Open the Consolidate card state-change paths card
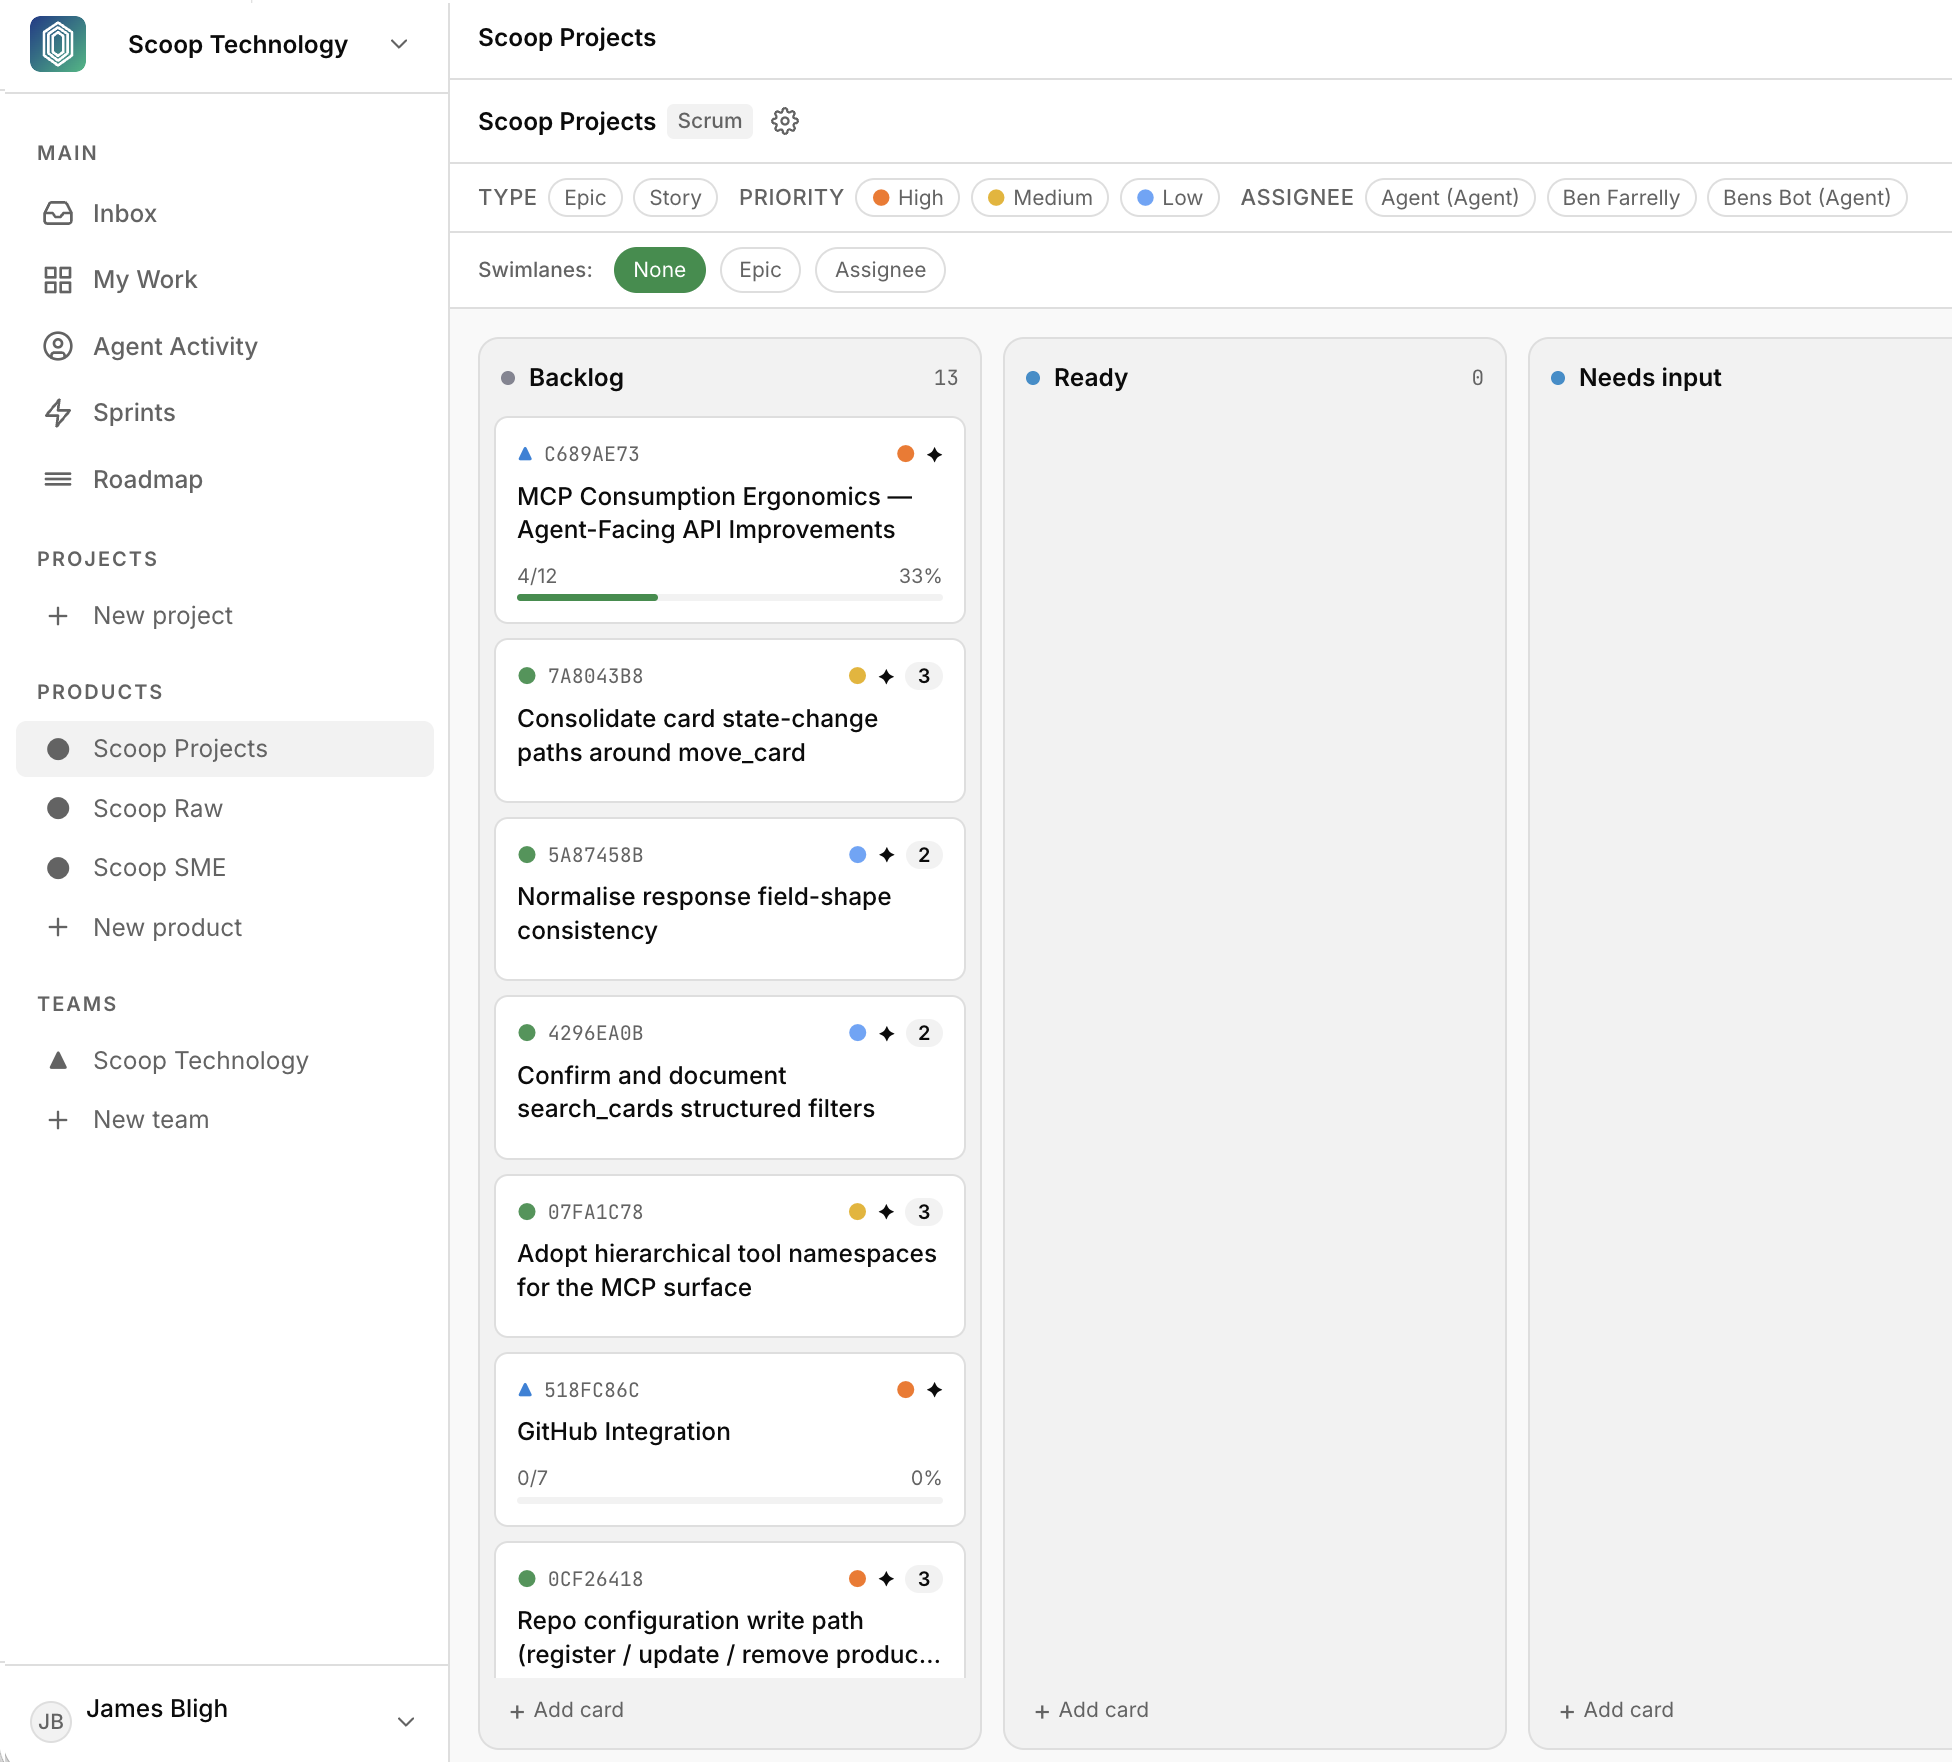Image resolution: width=1952 pixels, height=1762 pixels. [x=730, y=720]
